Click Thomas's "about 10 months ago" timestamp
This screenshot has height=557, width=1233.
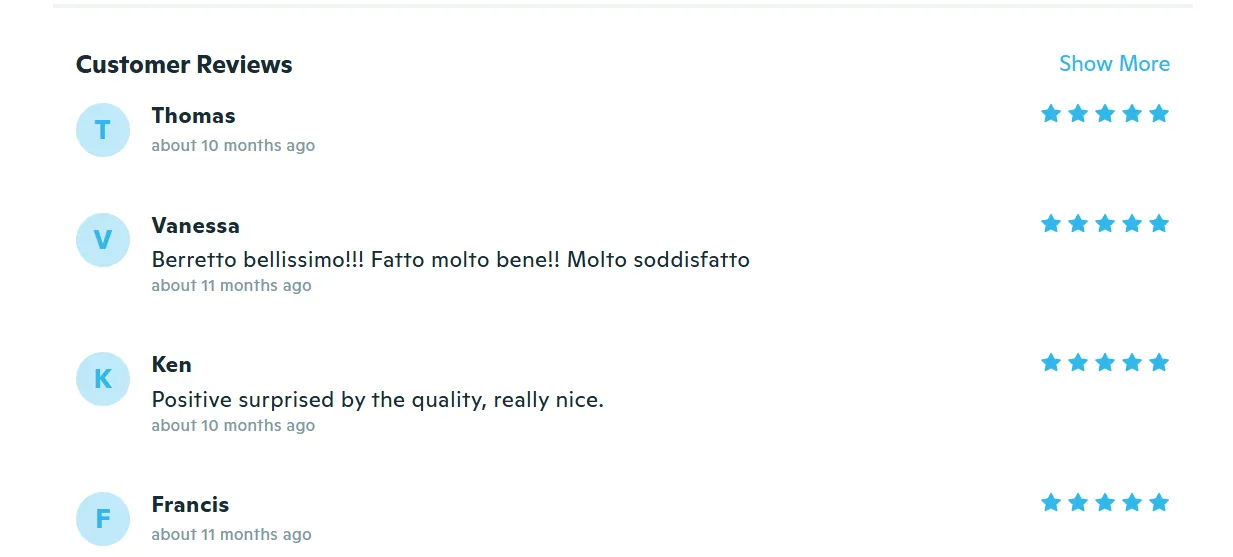[233, 146]
